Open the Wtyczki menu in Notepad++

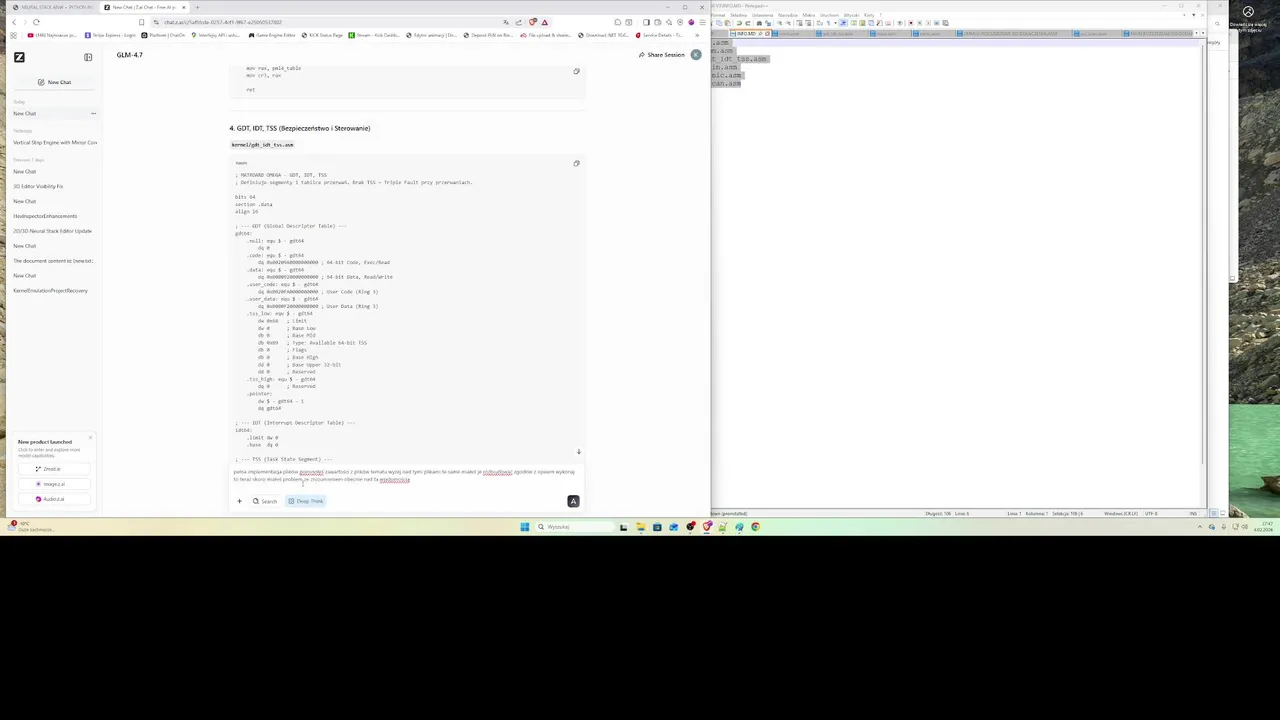point(851,15)
